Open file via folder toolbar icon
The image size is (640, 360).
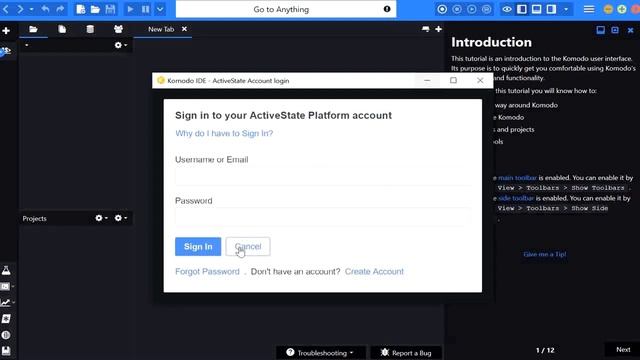tap(95, 9)
